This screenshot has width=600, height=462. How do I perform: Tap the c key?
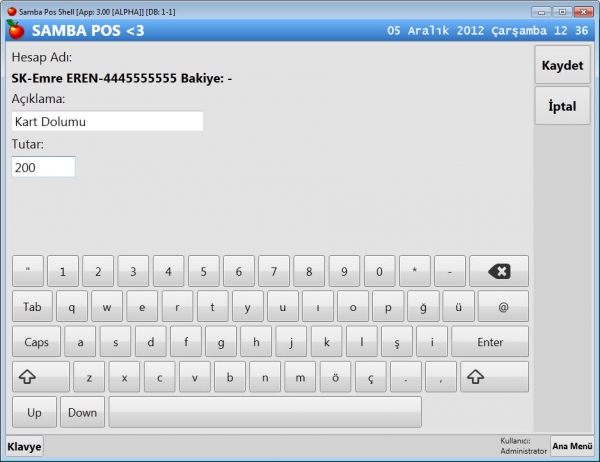pyautogui.click(x=159, y=377)
